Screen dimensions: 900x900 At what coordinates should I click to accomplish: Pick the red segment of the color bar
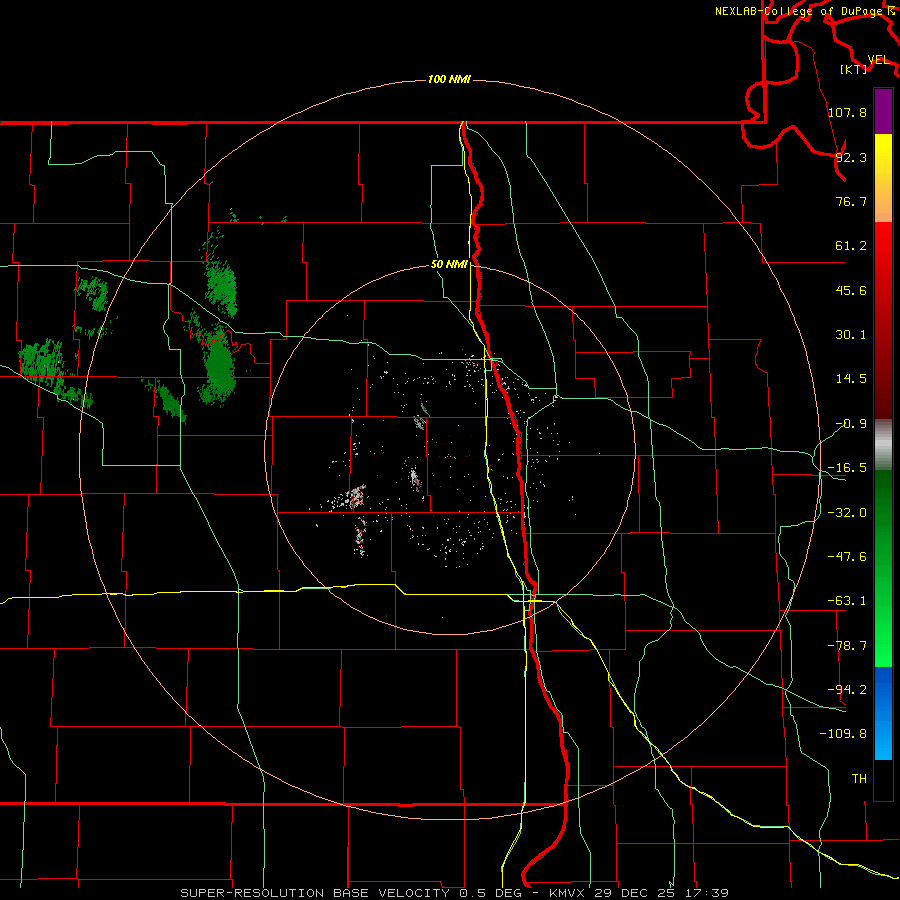[x=883, y=320]
